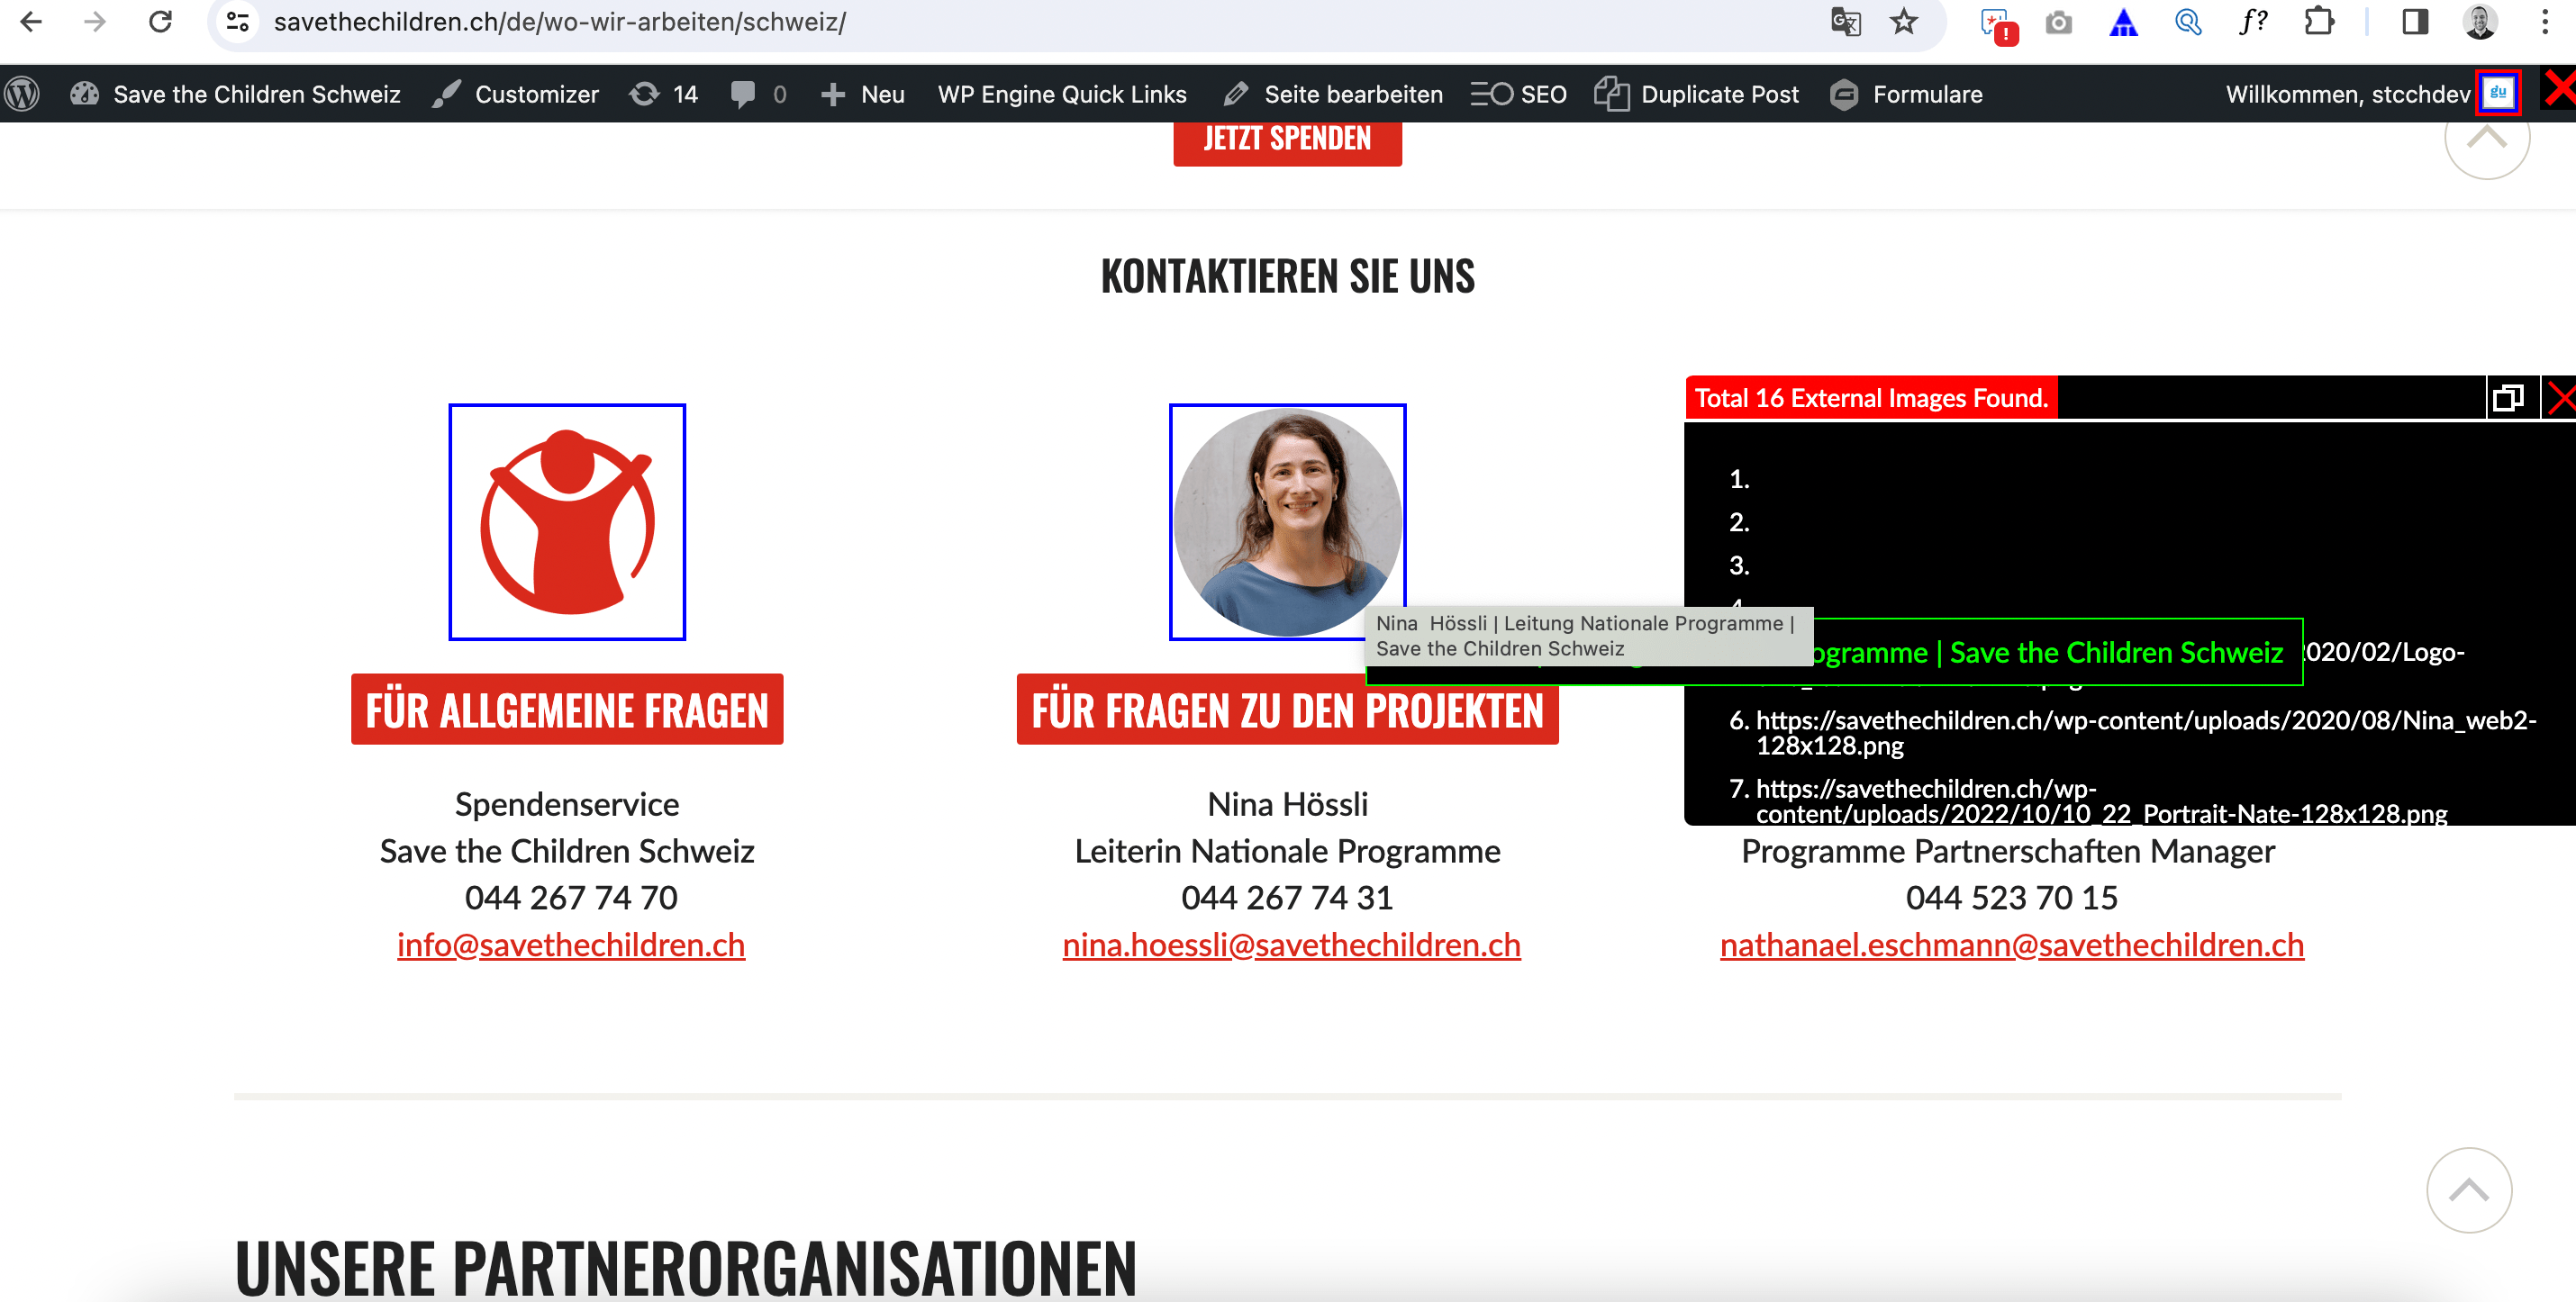Screen dimensions: 2576x1302
Task: Click Duplicate Post in admin bar
Action: point(1696,94)
